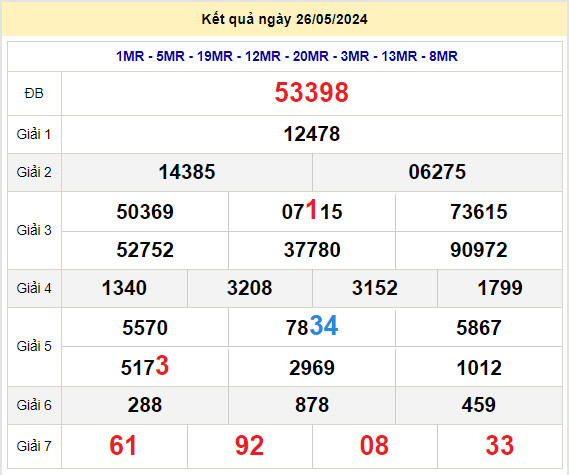
Task: Select the Giải 3 number 90972
Action: point(479,250)
